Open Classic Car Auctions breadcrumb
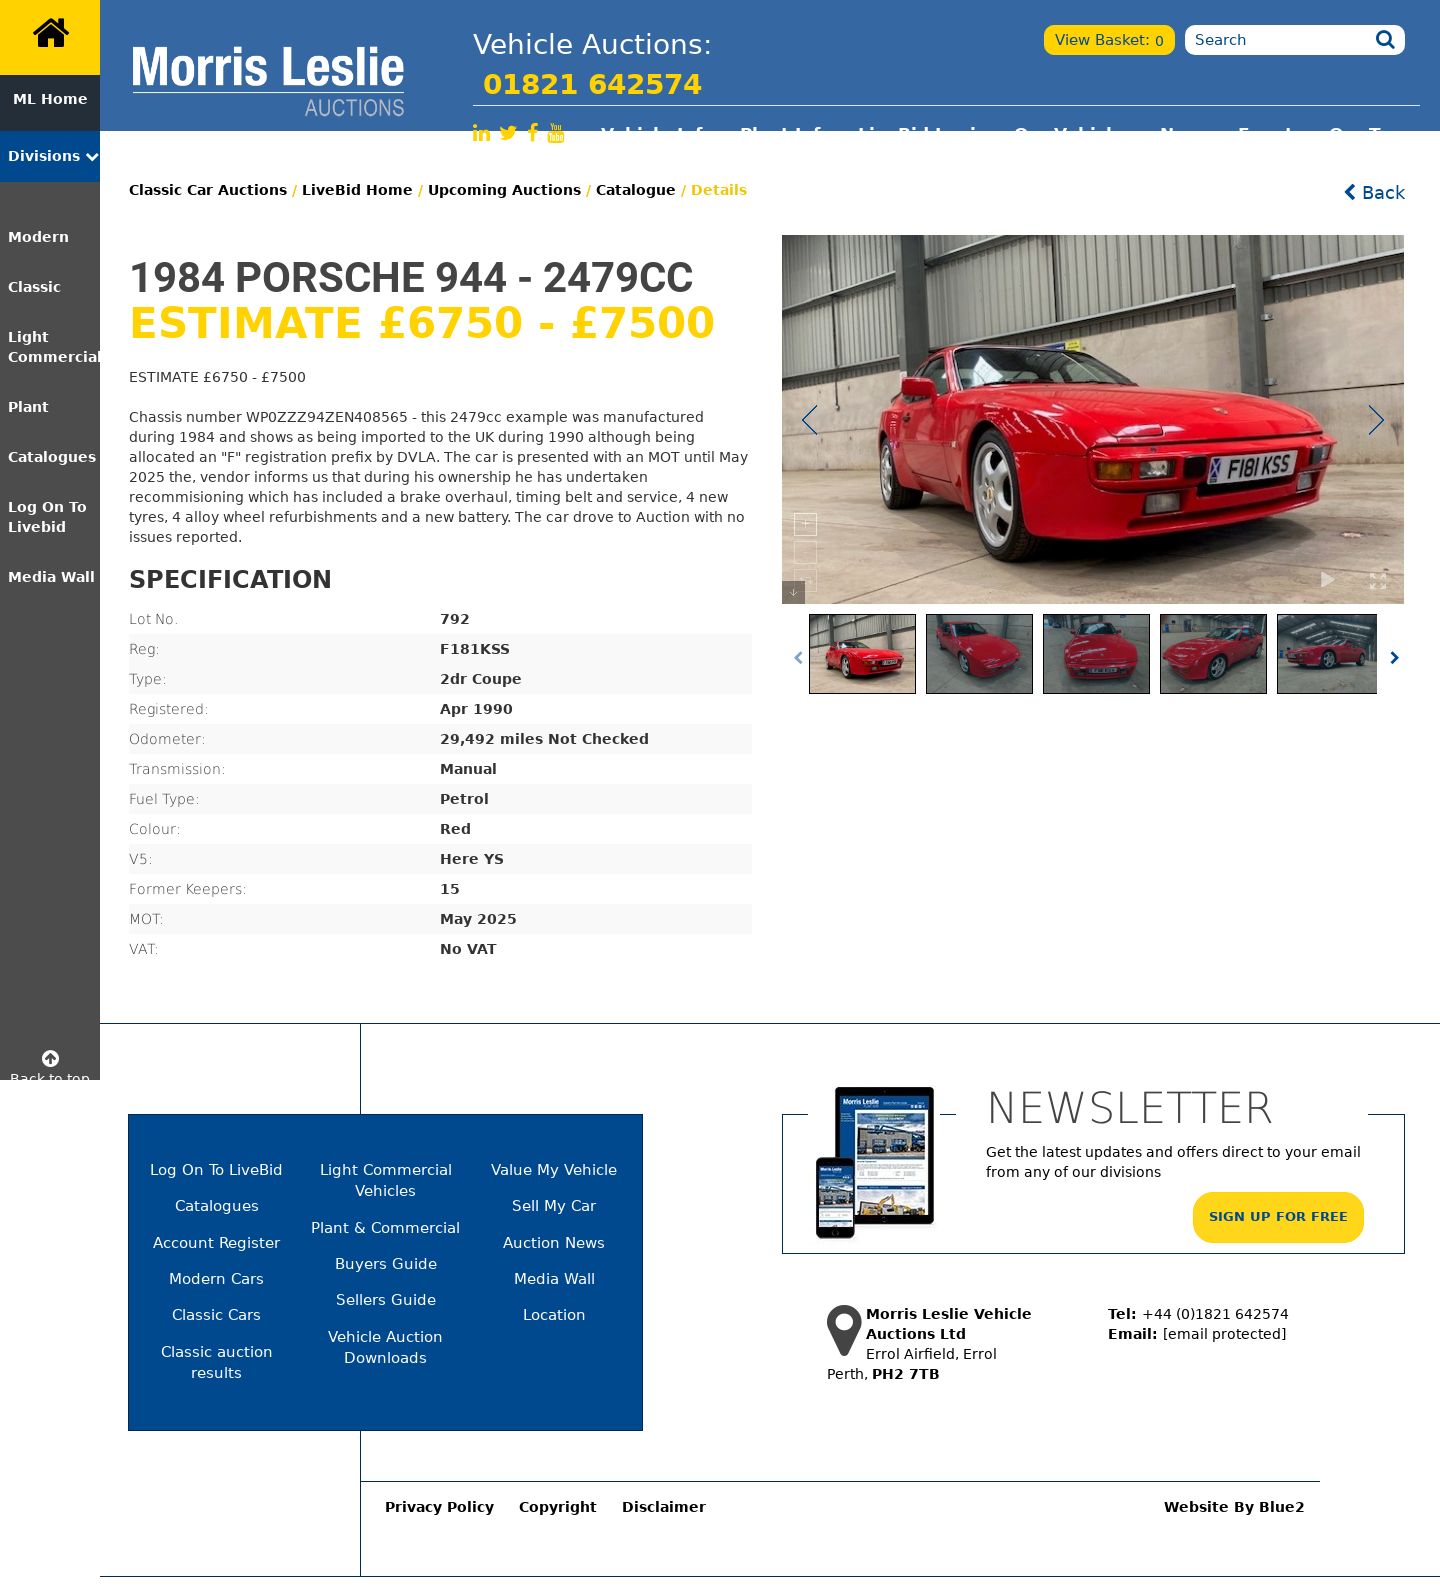 point(208,190)
